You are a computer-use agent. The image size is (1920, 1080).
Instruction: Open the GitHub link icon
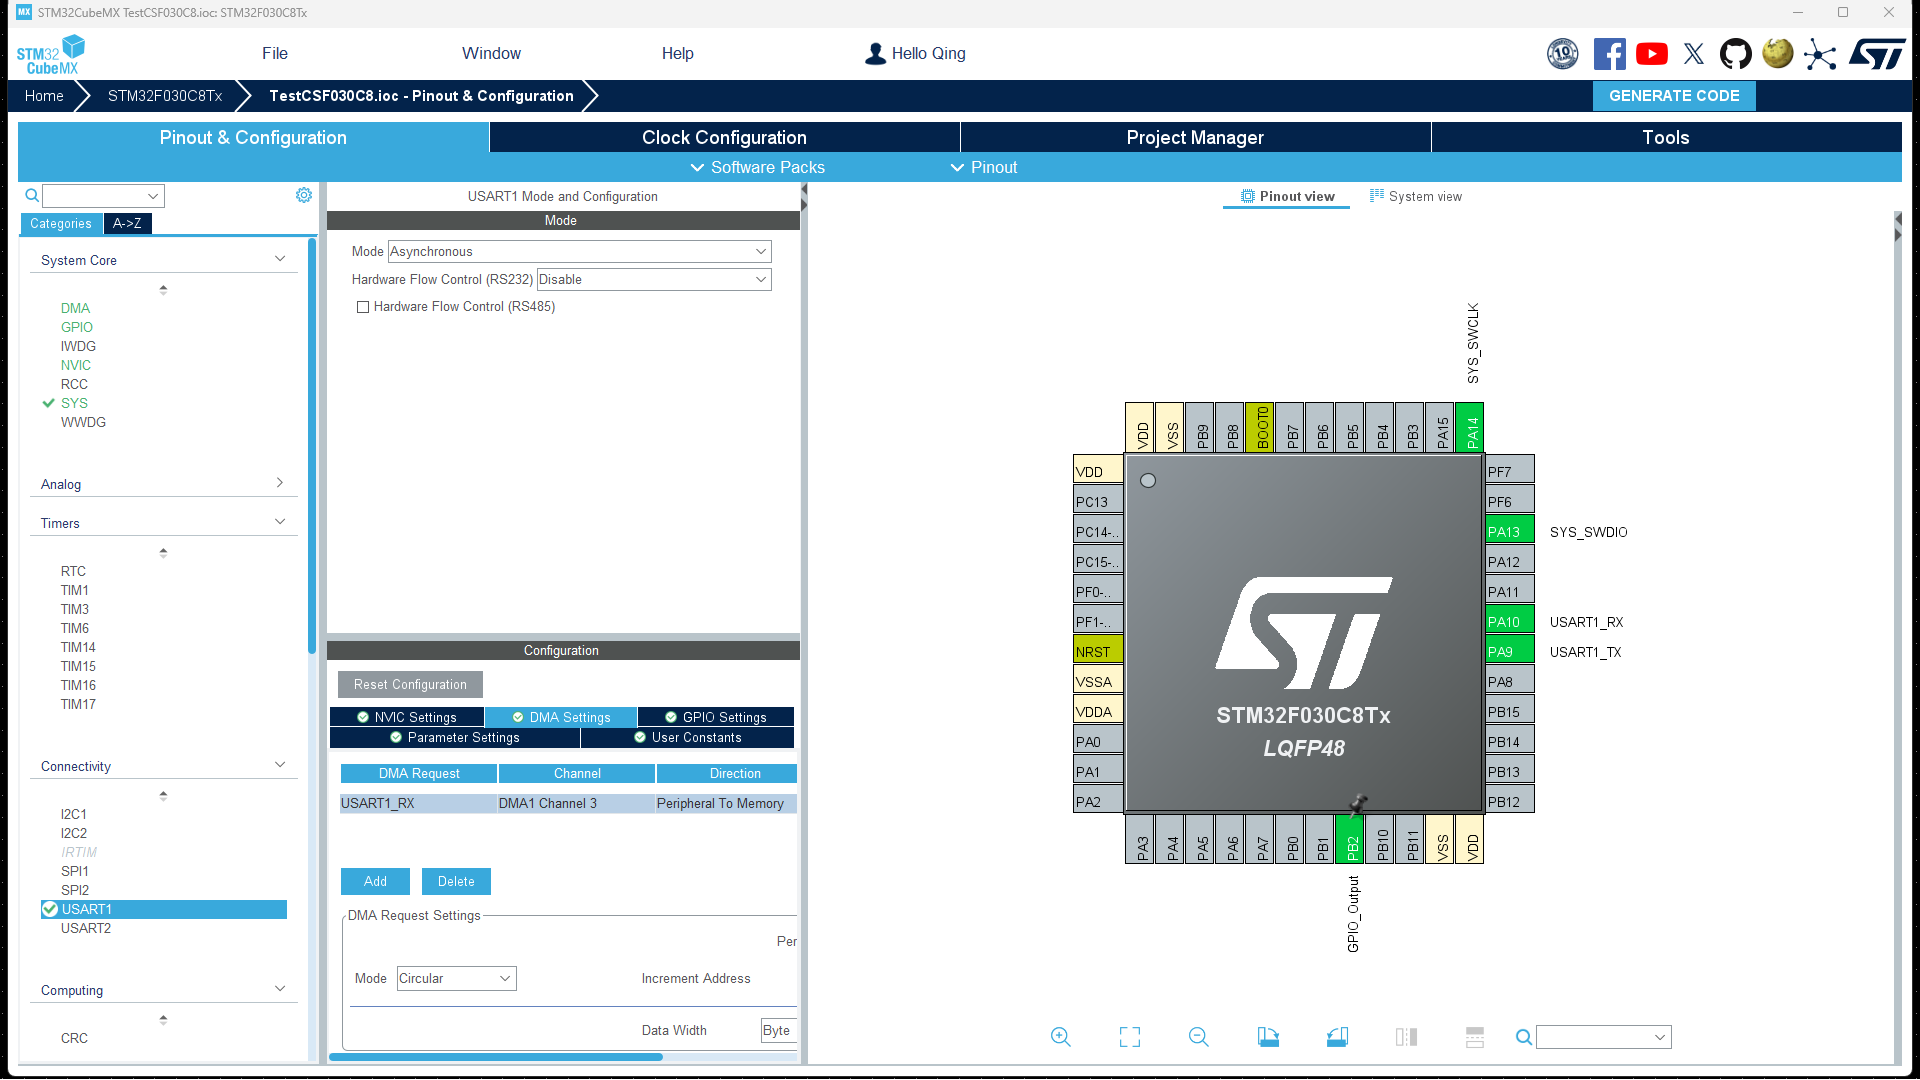tap(1735, 54)
